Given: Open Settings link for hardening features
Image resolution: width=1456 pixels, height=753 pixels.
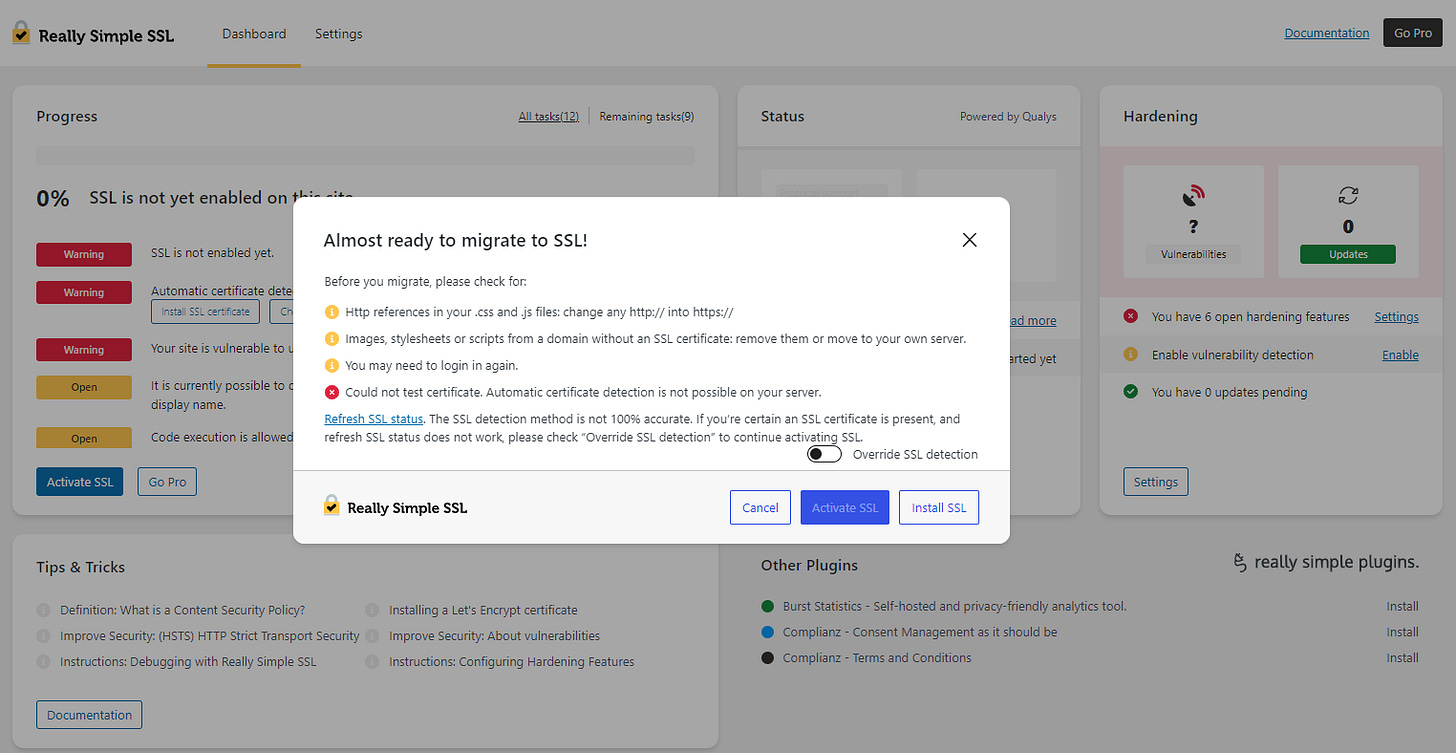Looking at the screenshot, I should click(1396, 316).
